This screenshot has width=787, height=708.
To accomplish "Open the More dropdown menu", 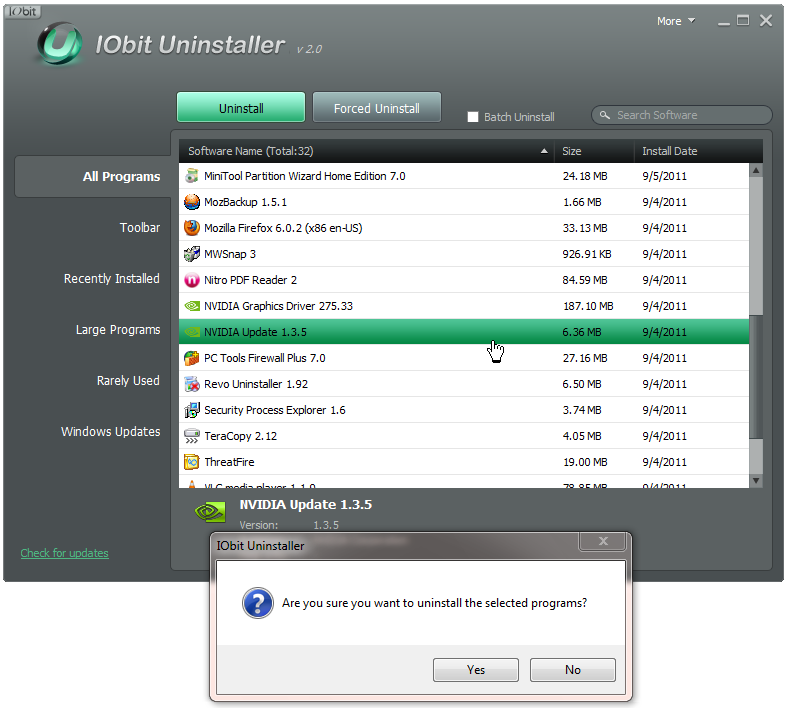I will click(x=676, y=21).
